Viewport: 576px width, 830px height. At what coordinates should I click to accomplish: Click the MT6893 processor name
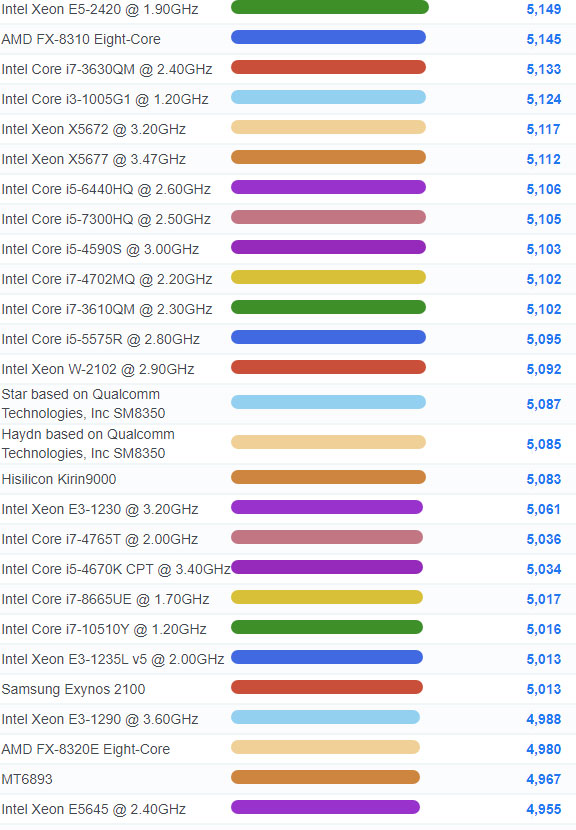coord(27,779)
